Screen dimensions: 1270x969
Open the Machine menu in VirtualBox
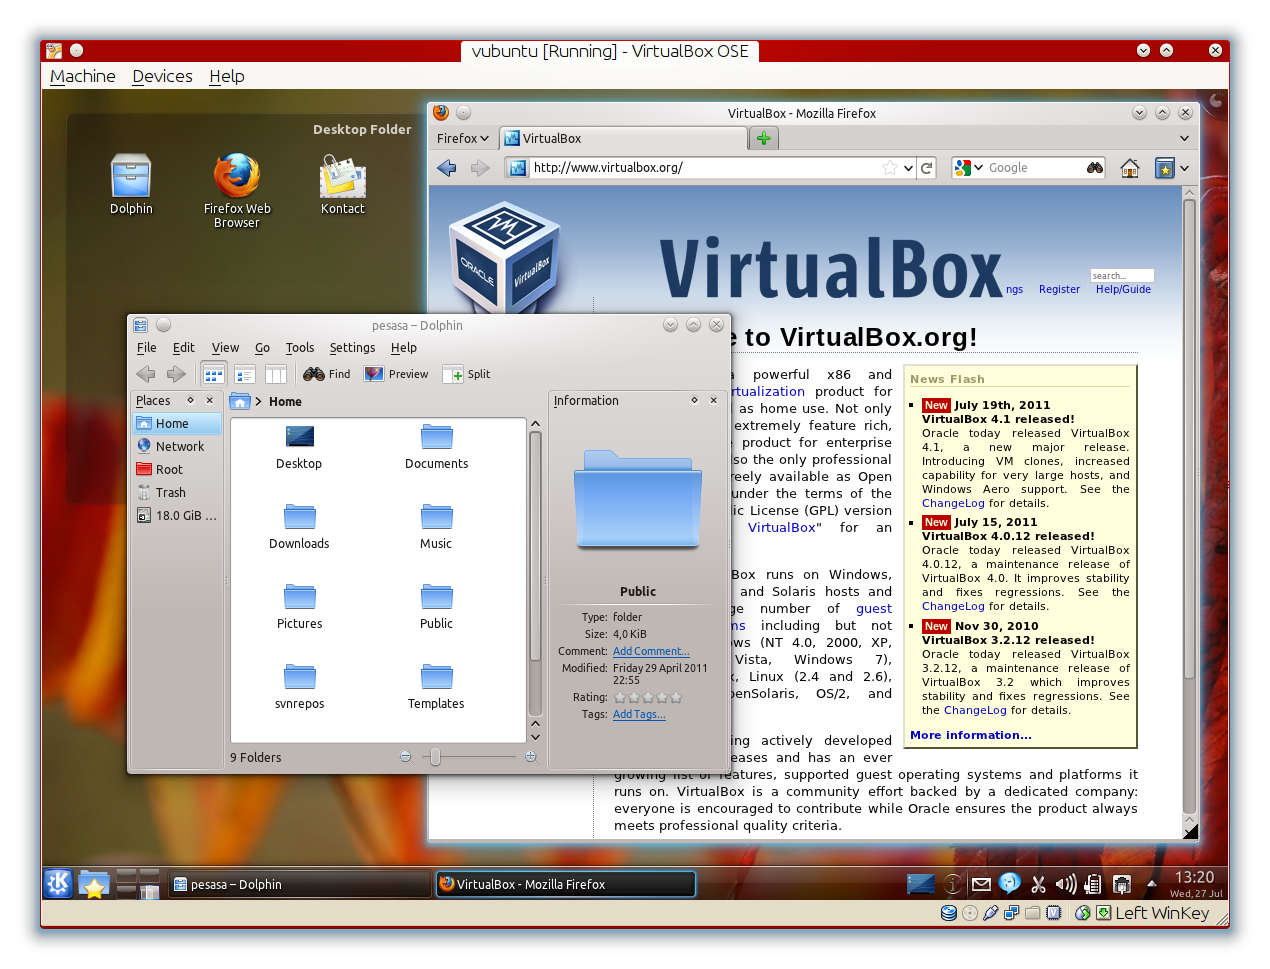point(83,76)
